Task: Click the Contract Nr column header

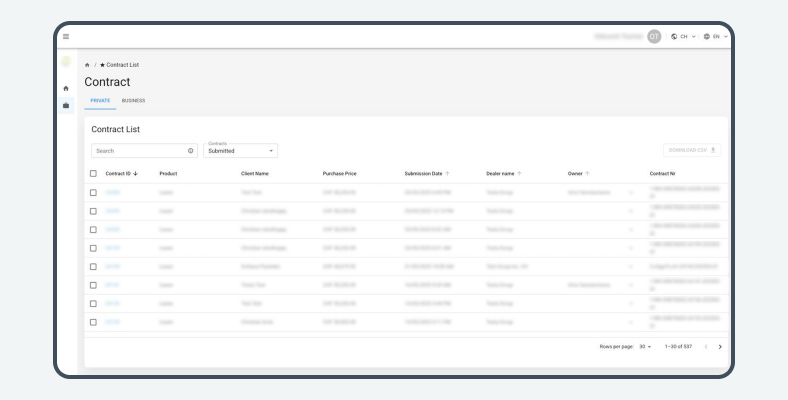Action: 662,173
